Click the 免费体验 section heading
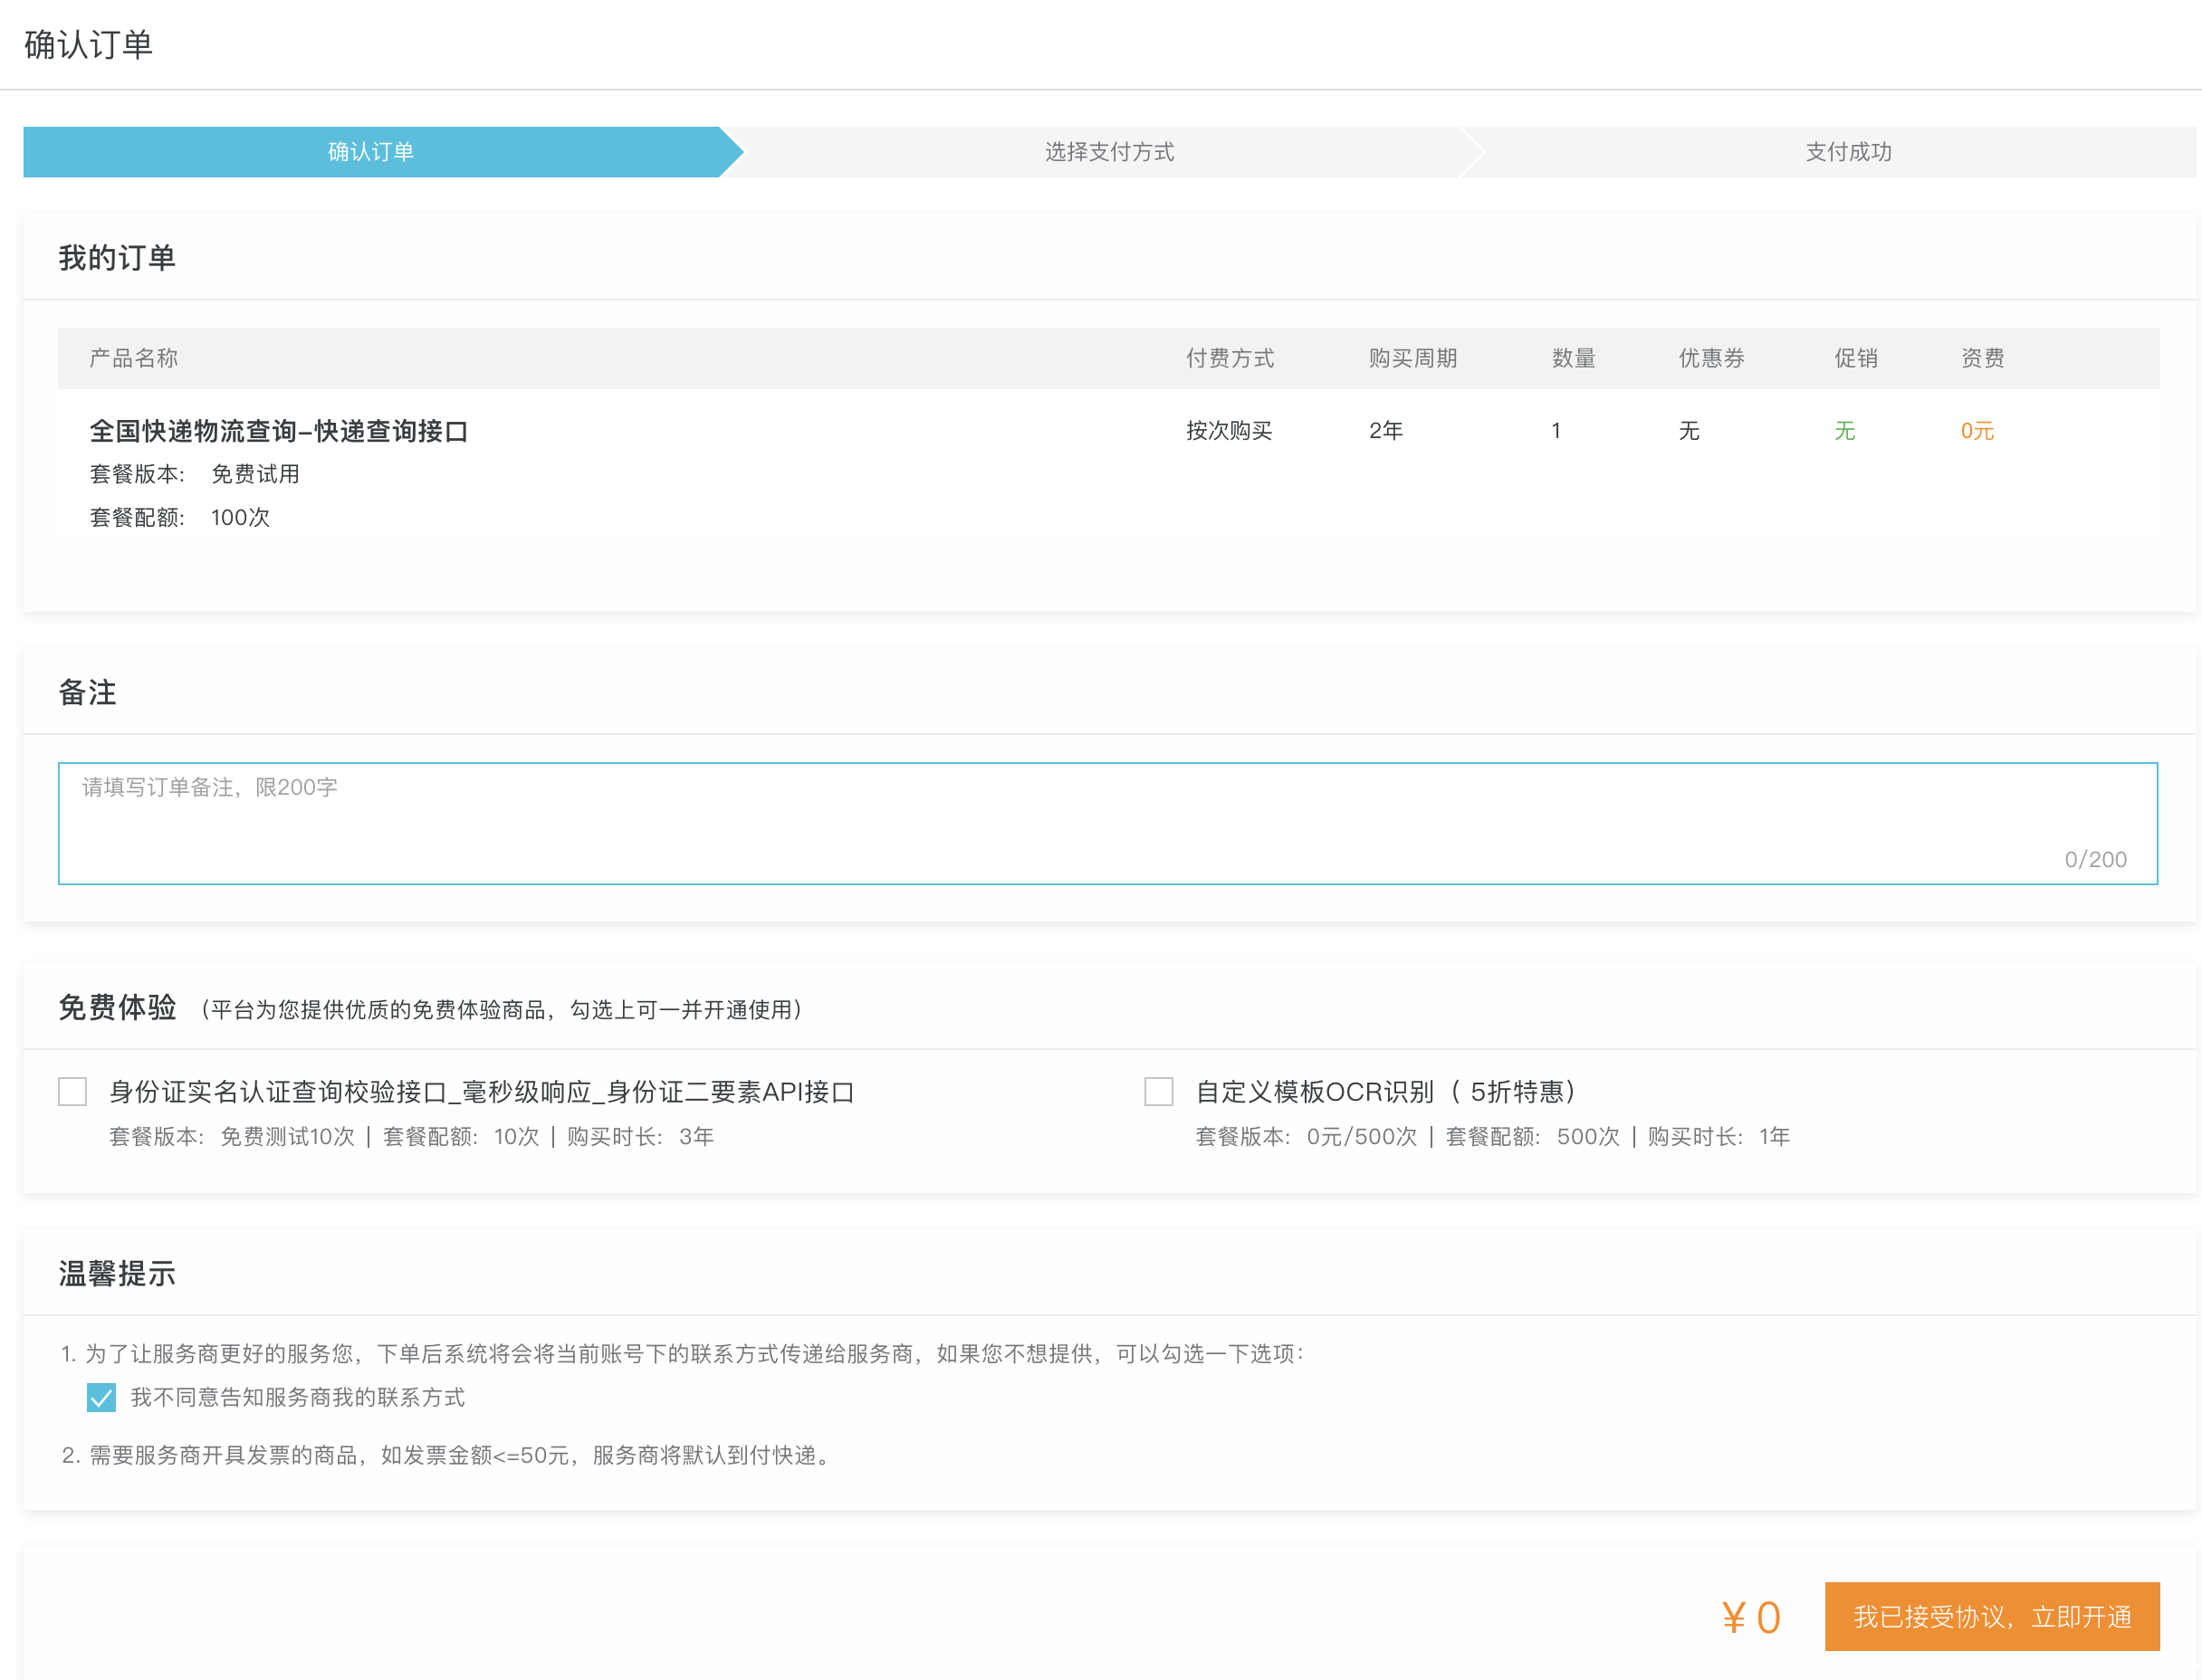 click(117, 1007)
